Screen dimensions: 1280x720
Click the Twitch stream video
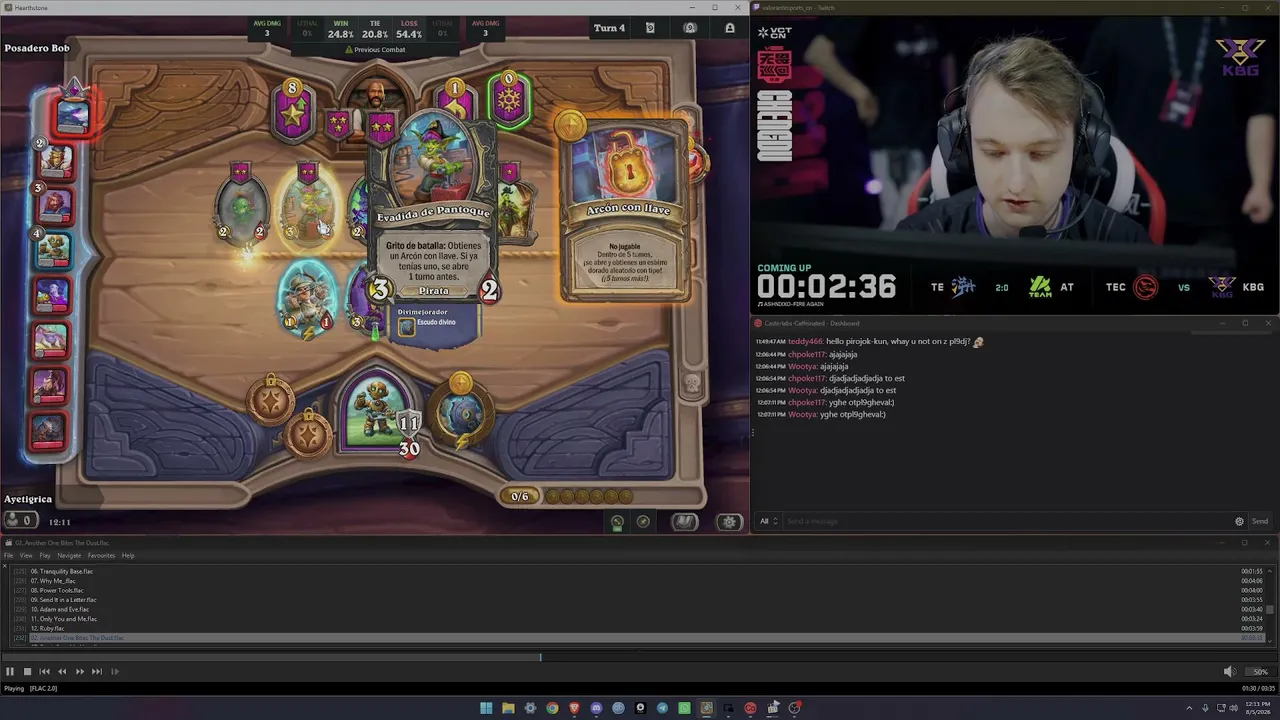click(x=1015, y=165)
